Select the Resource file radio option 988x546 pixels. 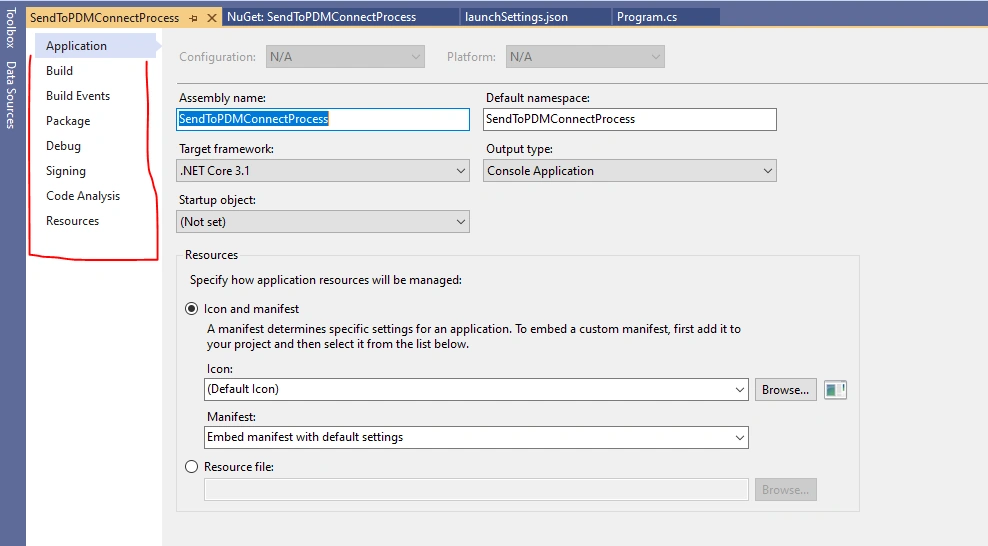pyautogui.click(x=192, y=467)
